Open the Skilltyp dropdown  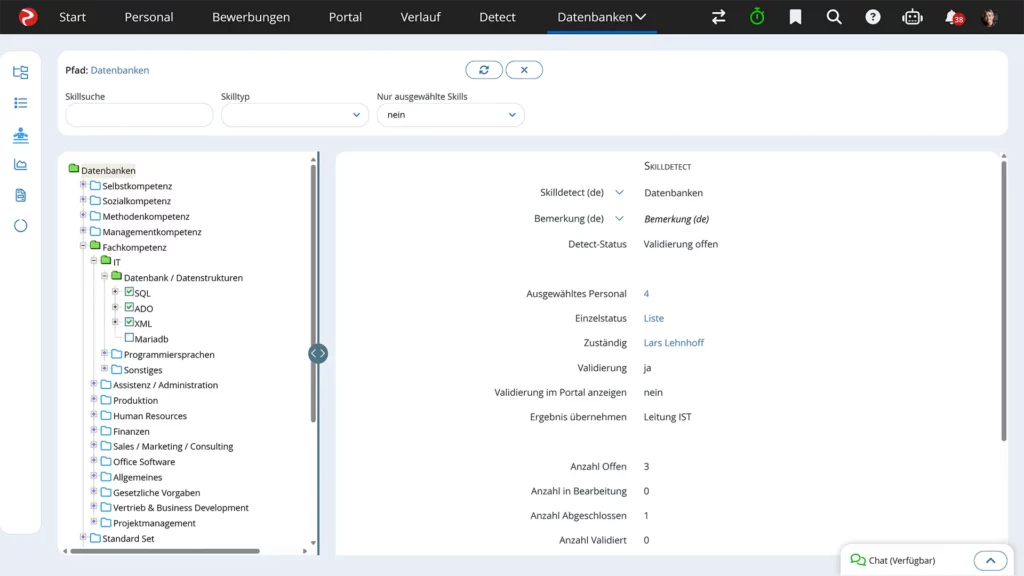click(294, 115)
